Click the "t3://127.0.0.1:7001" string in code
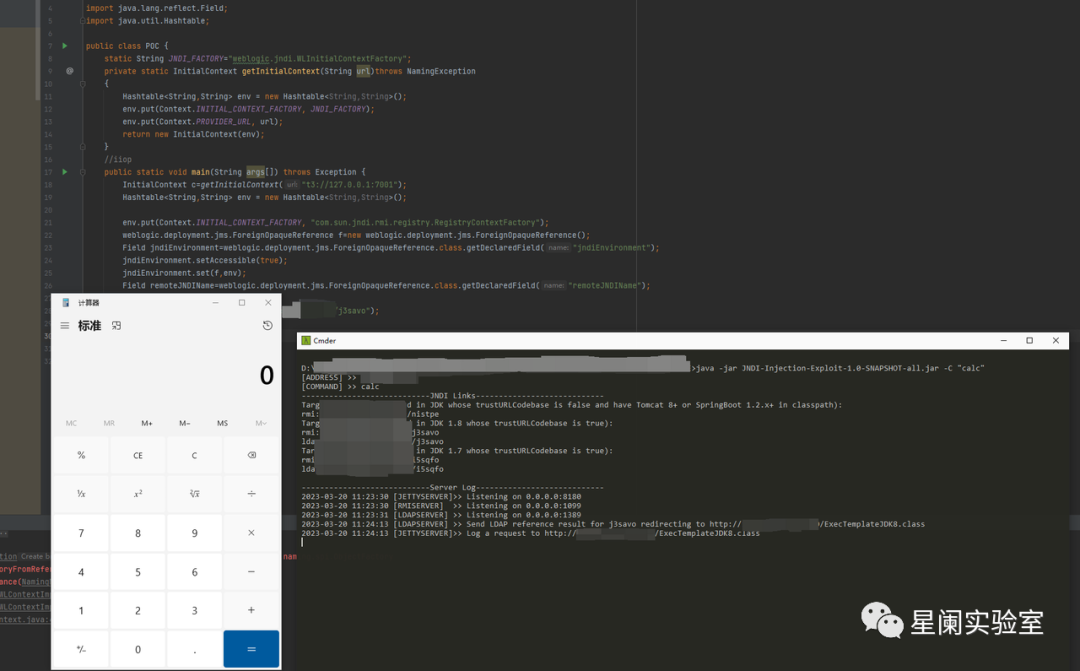1080x671 pixels. pyautogui.click(x=349, y=185)
